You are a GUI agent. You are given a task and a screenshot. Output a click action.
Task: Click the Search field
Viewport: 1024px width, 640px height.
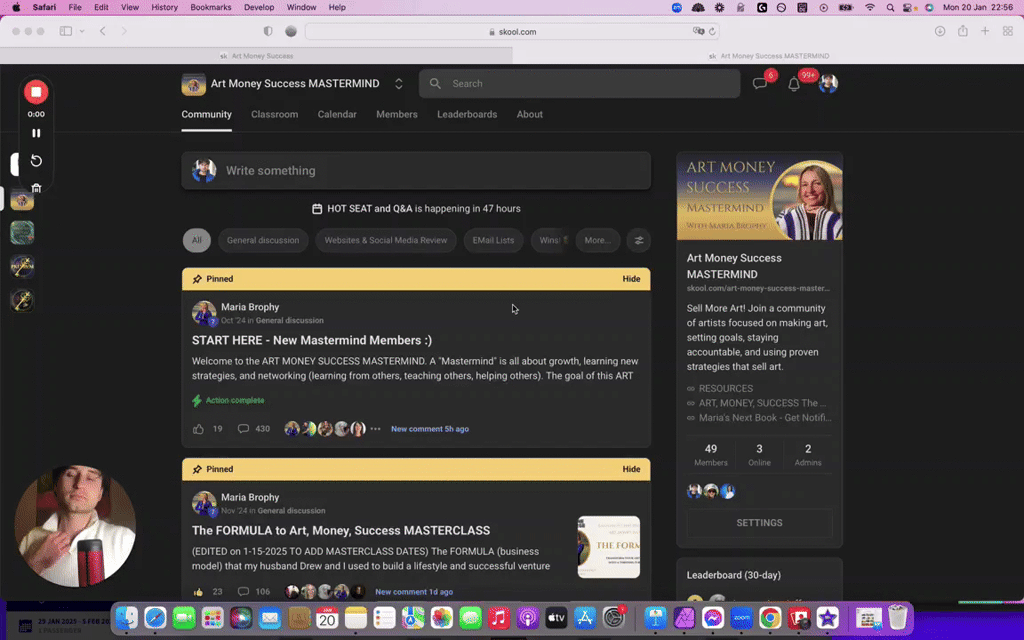[x=579, y=84]
